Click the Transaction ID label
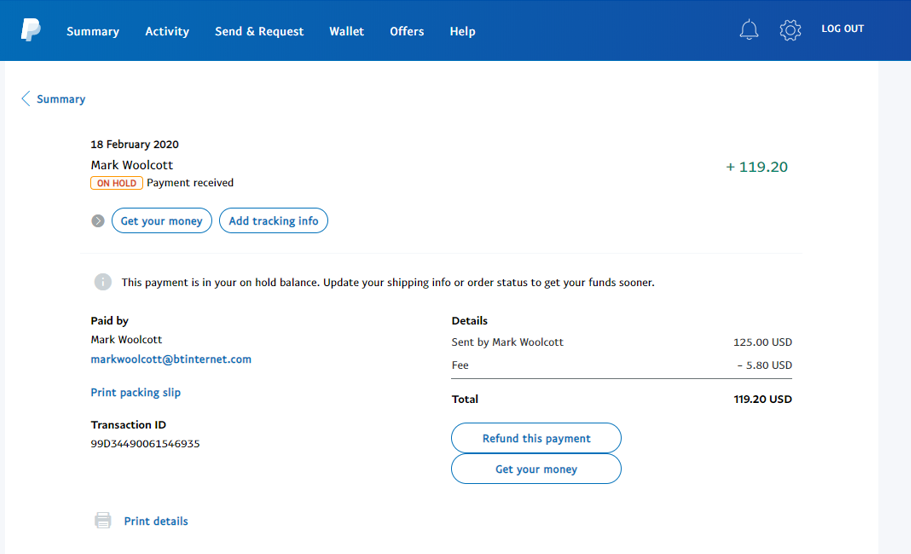911x554 pixels. 128,425
